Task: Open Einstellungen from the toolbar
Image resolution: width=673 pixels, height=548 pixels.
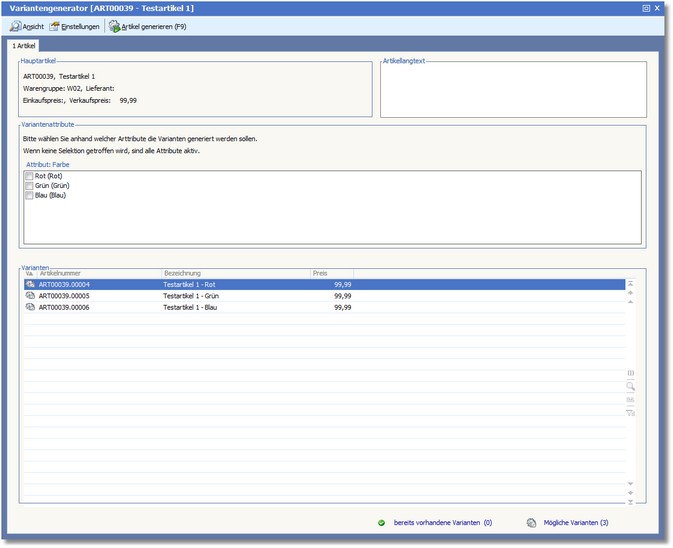Action: [x=75, y=26]
